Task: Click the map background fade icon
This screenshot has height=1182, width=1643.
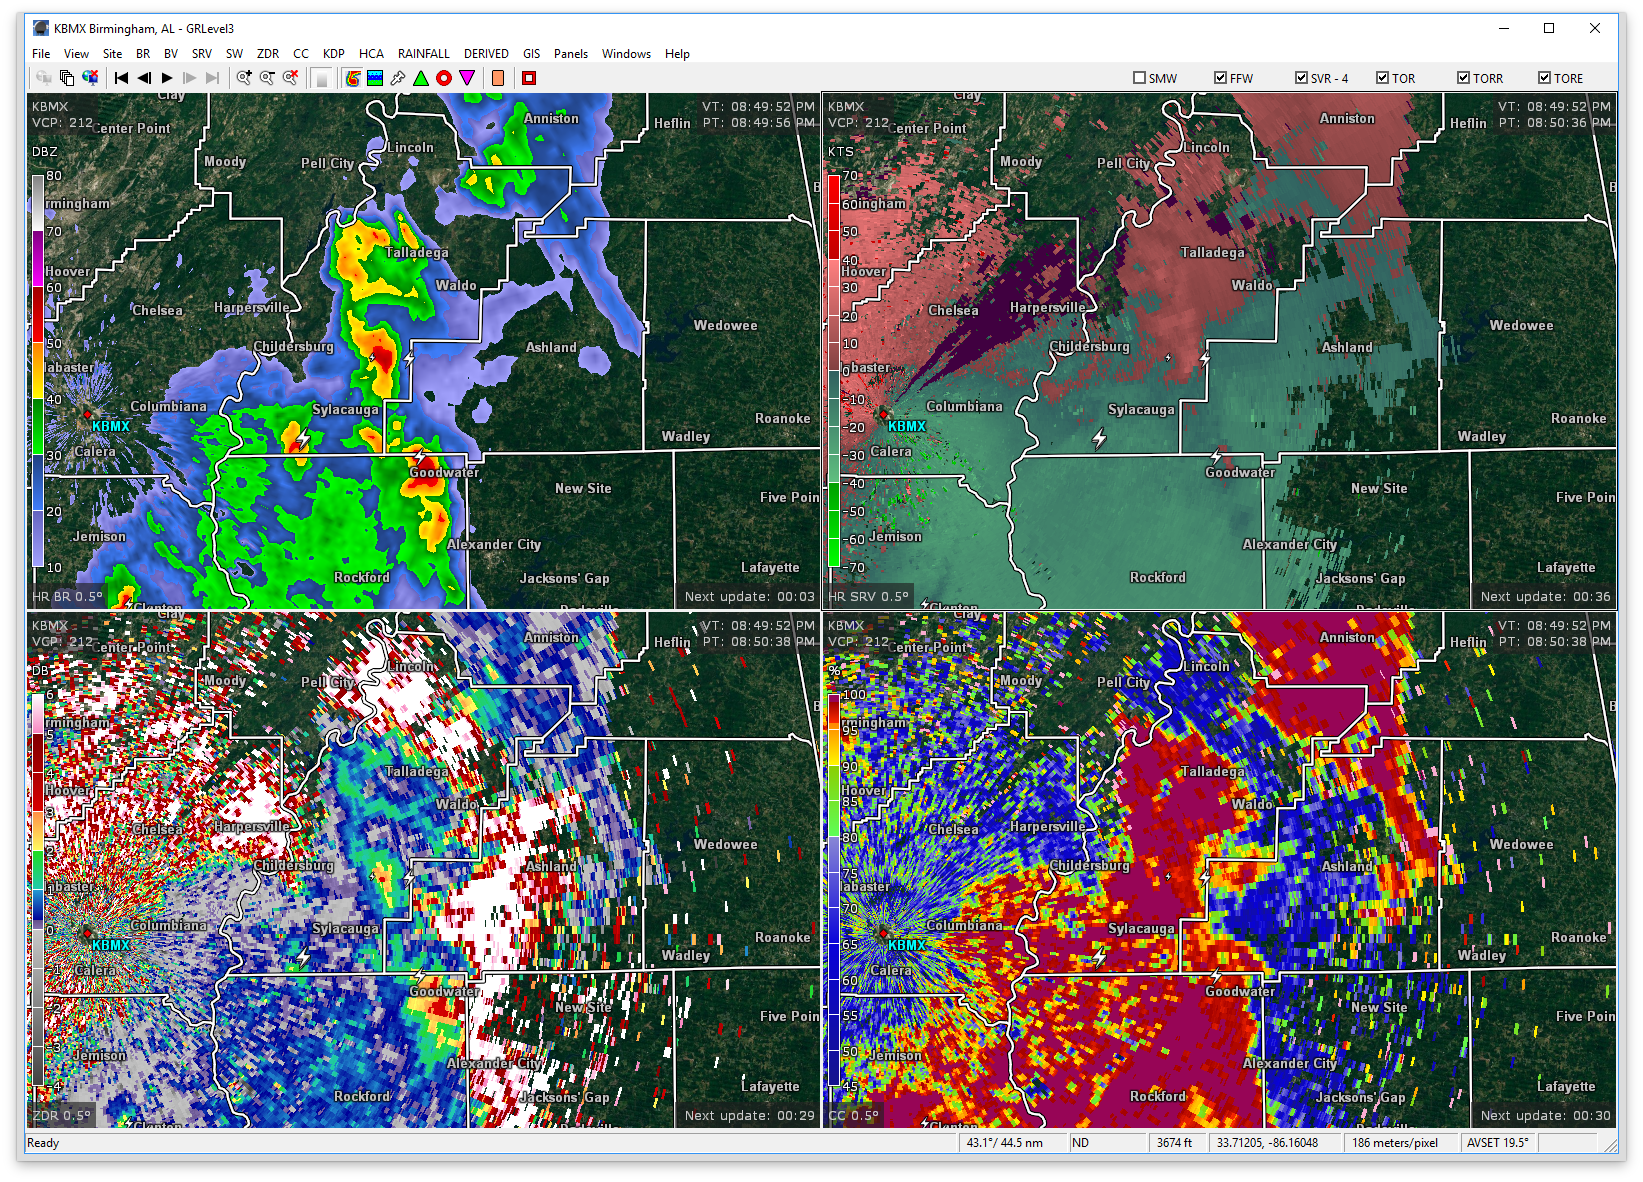Action: [x=322, y=77]
